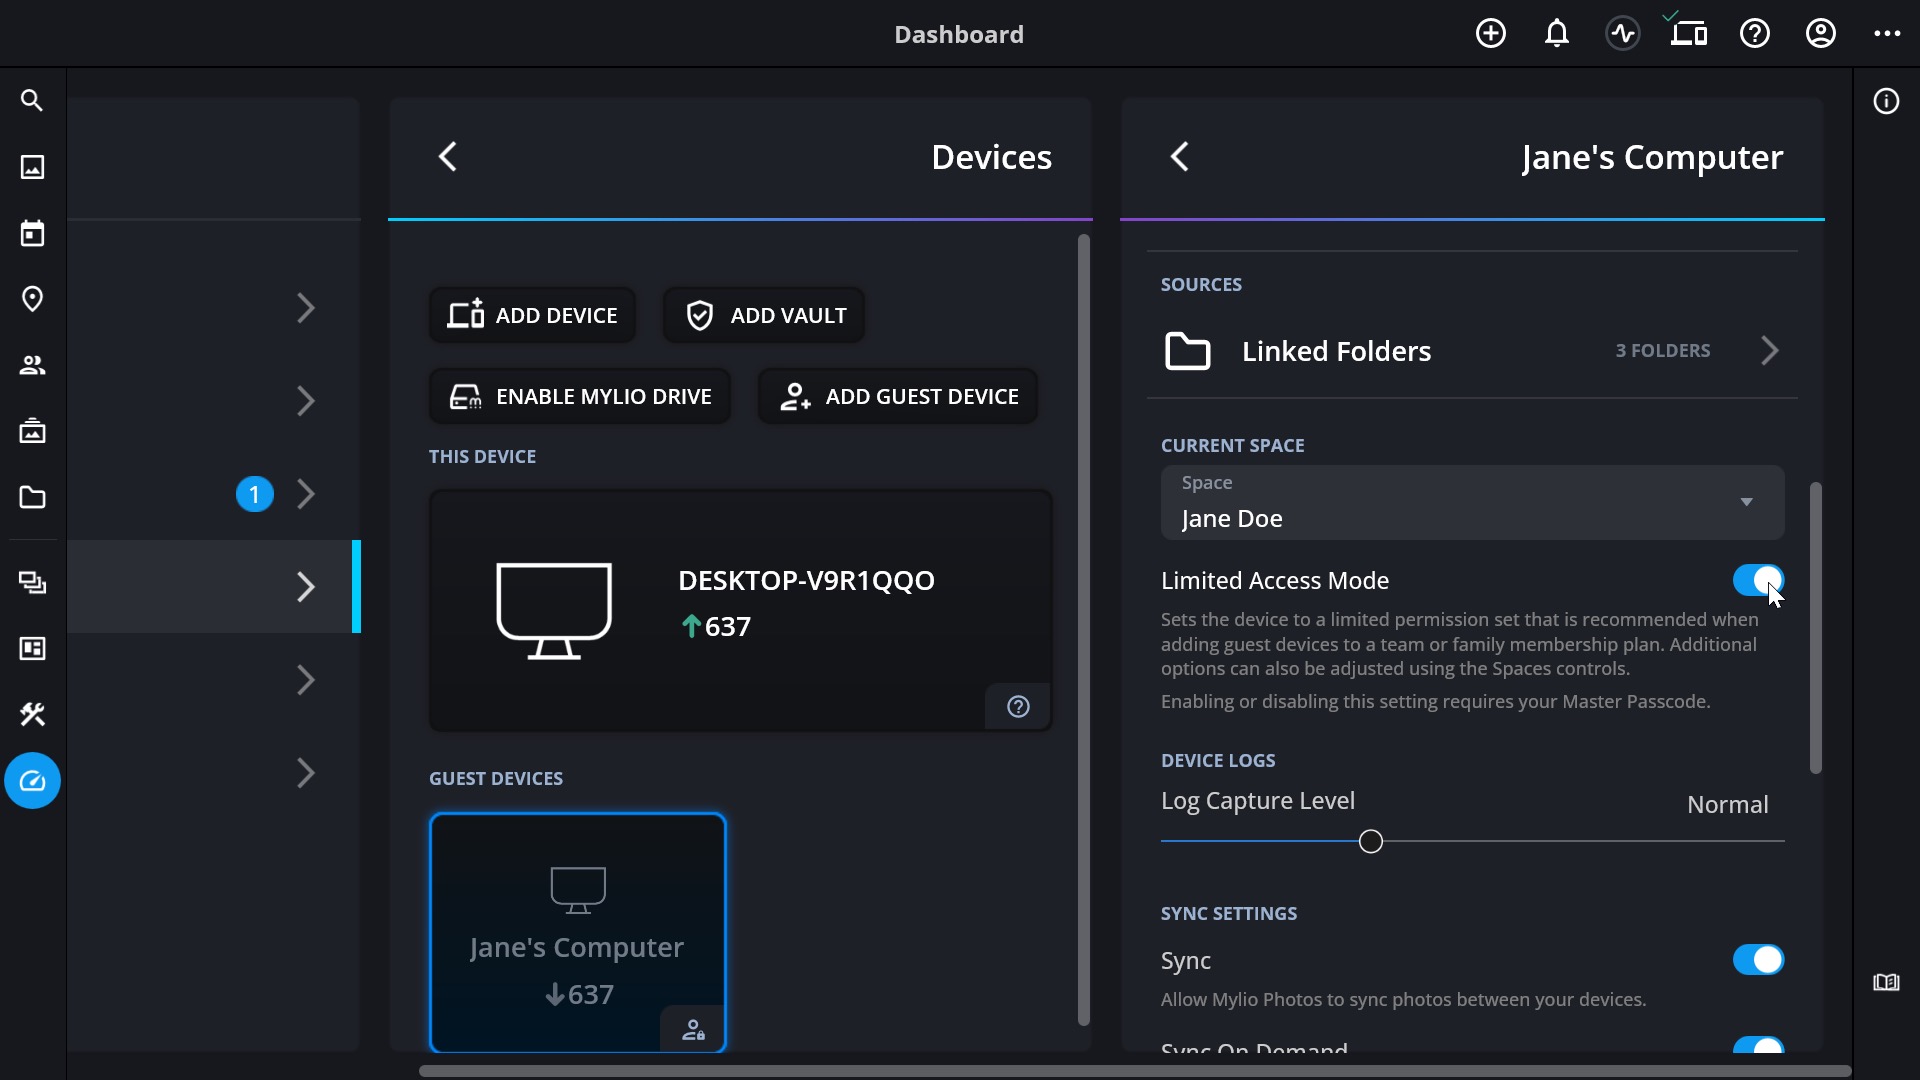The width and height of the screenshot is (1920, 1080).
Task: Click the ADD DEVICE button
Action: 532,315
